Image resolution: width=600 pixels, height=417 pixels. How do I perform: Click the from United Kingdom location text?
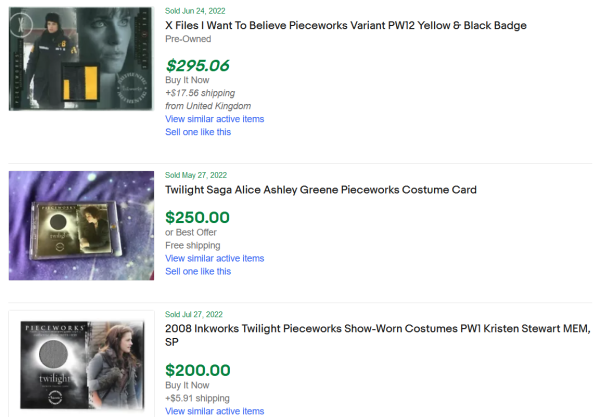(x=208, y=106)
